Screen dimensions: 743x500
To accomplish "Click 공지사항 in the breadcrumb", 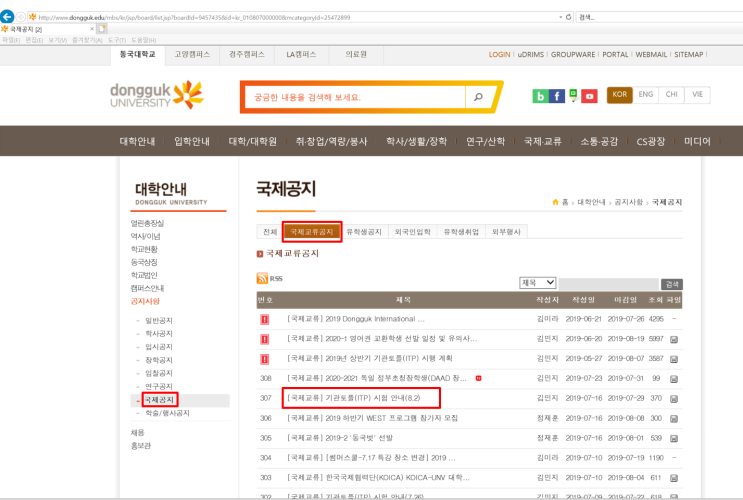I will point(628,202).
